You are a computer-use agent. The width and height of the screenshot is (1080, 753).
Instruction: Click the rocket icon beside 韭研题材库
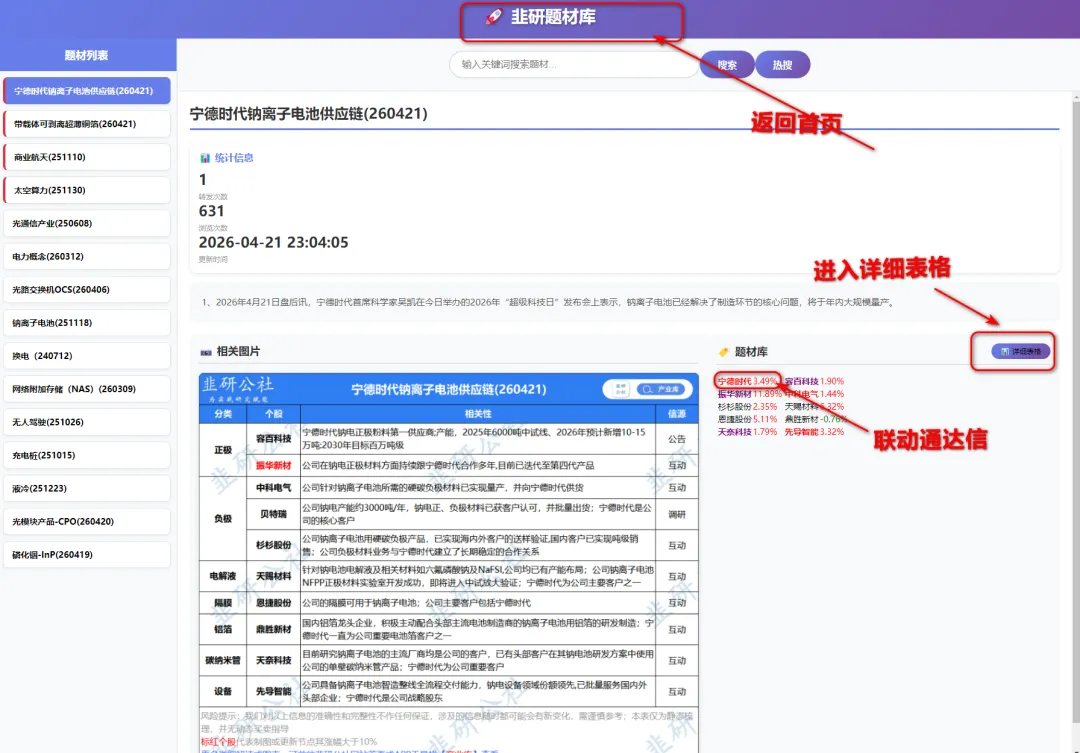494,17
